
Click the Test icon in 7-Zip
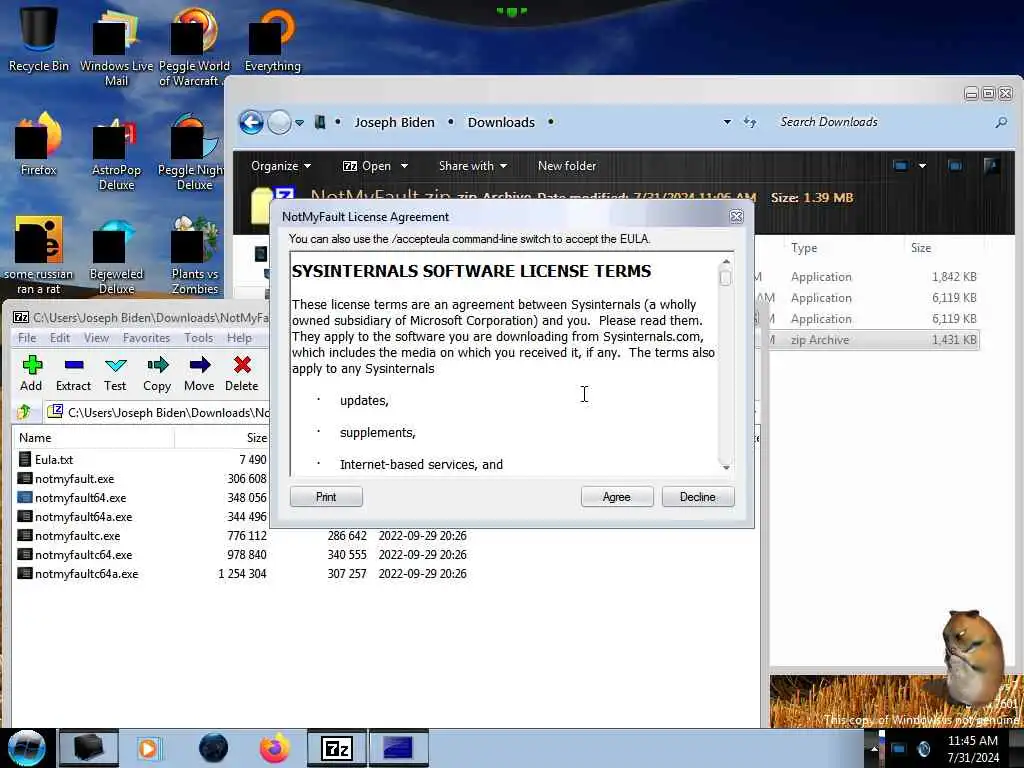click(115, 373)
